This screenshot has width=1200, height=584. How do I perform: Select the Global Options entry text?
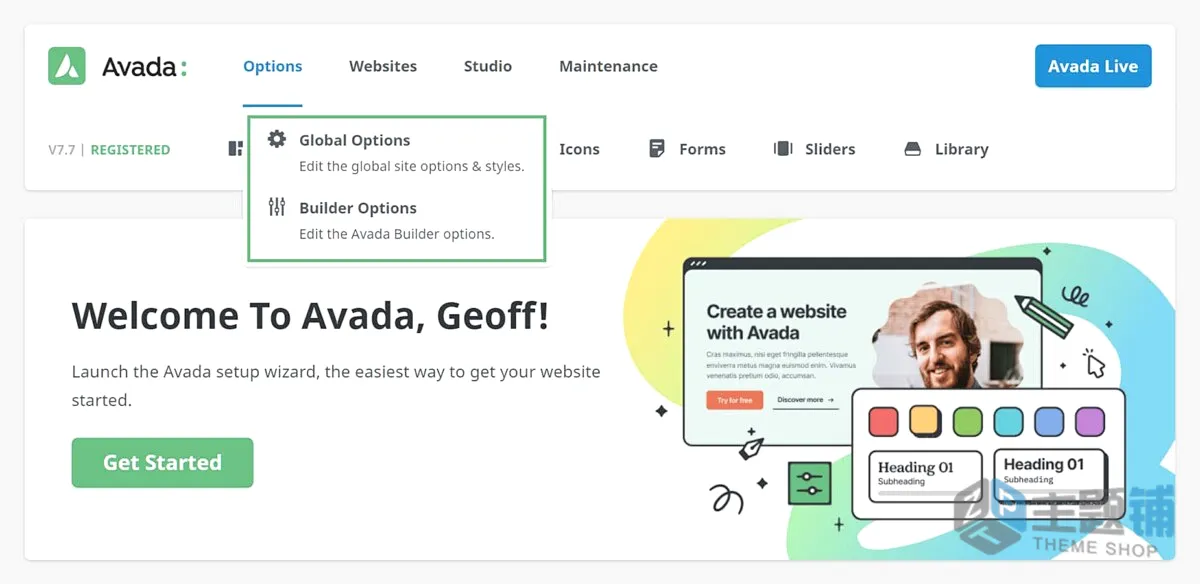click(x=355, y=140)
